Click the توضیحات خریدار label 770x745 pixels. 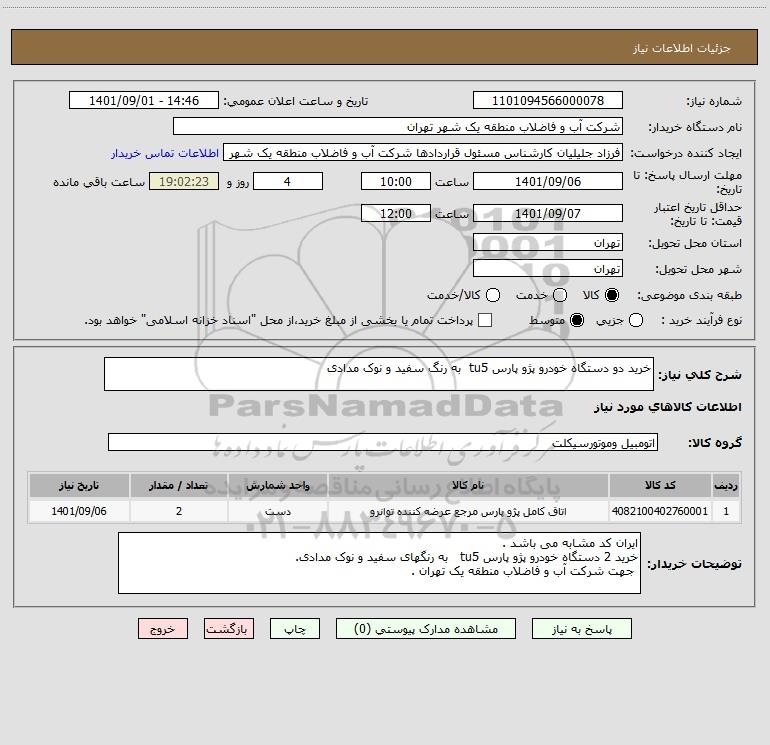(x=694, y=564)
